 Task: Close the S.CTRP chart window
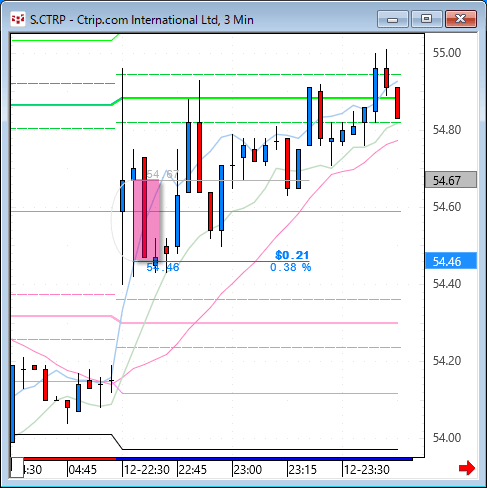461,19
